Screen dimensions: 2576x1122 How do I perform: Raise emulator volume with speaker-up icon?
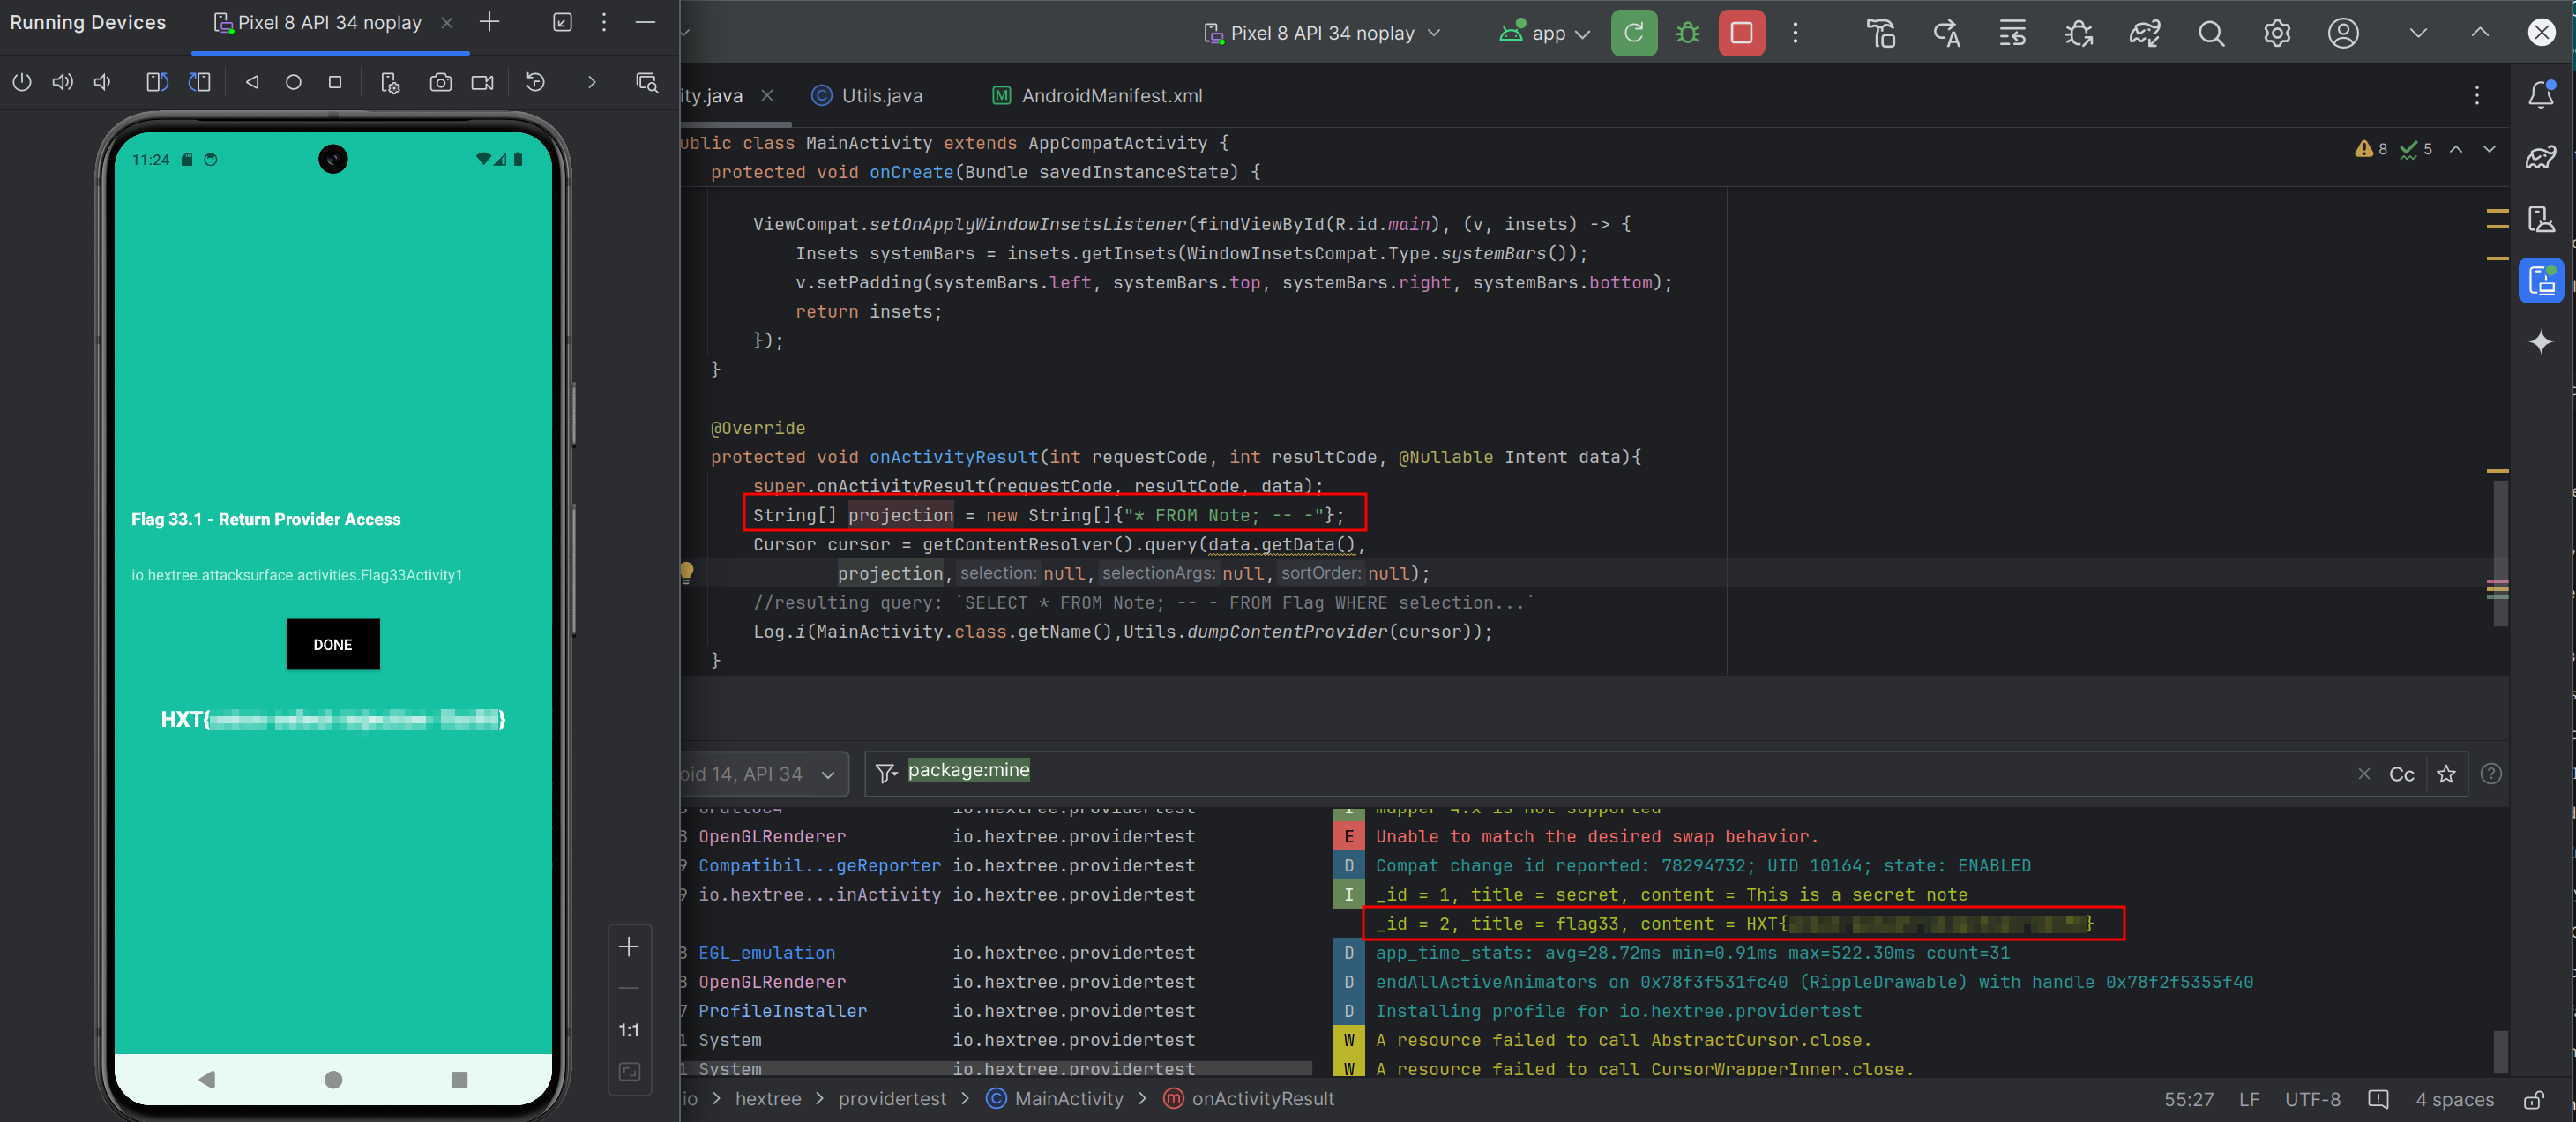pyautogui.click(x=62, y=82)
